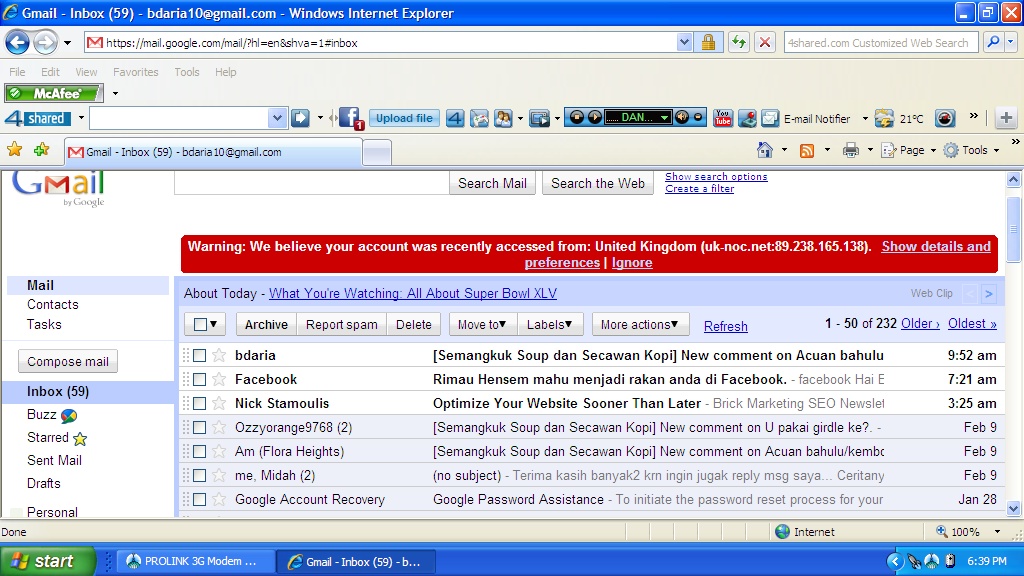This screenshot has width=1024, height=576.
Task: Click the security lock icon in address bar
Action: [x=708, y=43]
